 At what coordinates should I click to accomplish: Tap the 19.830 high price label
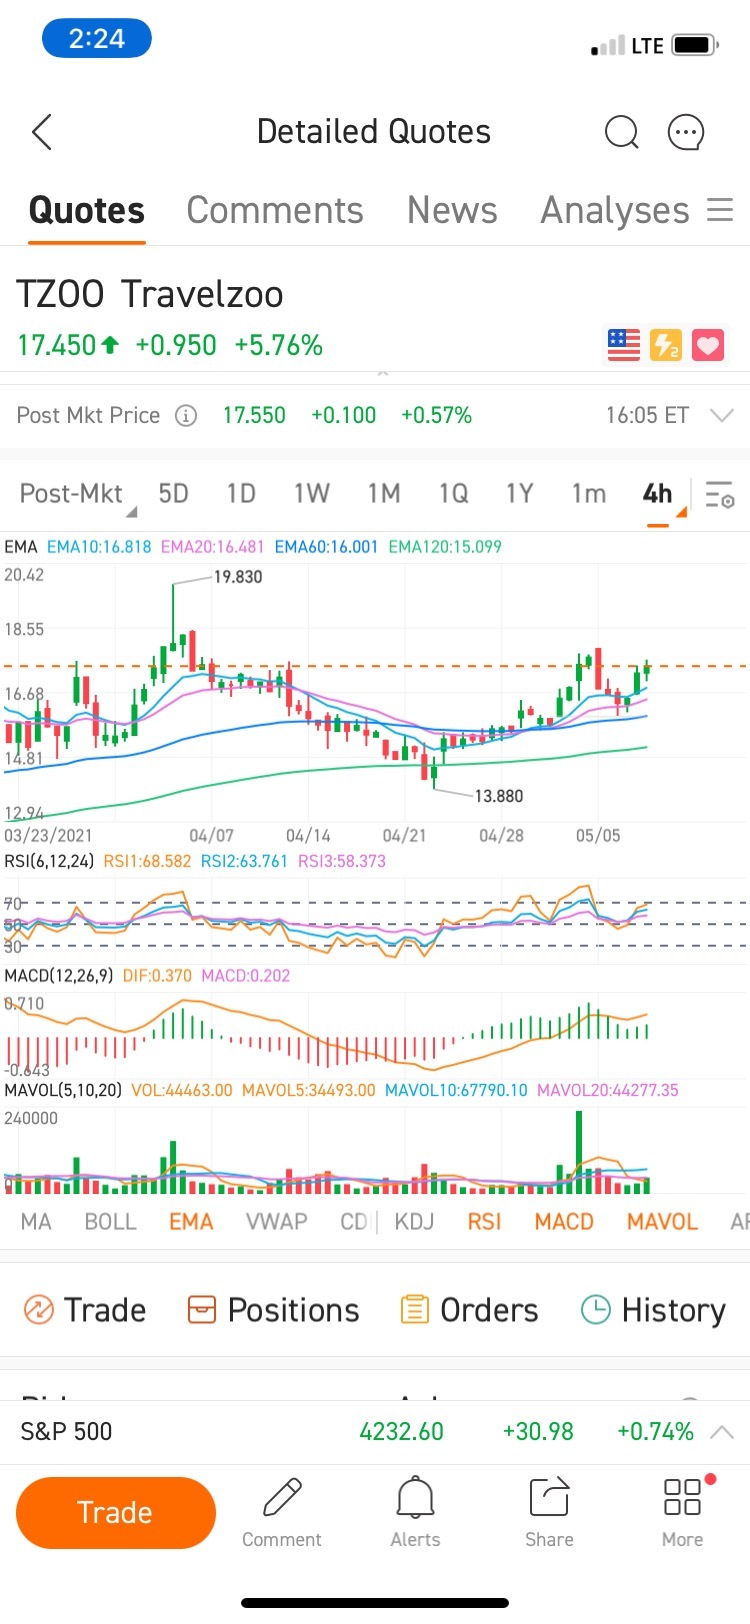click(238, 577)
